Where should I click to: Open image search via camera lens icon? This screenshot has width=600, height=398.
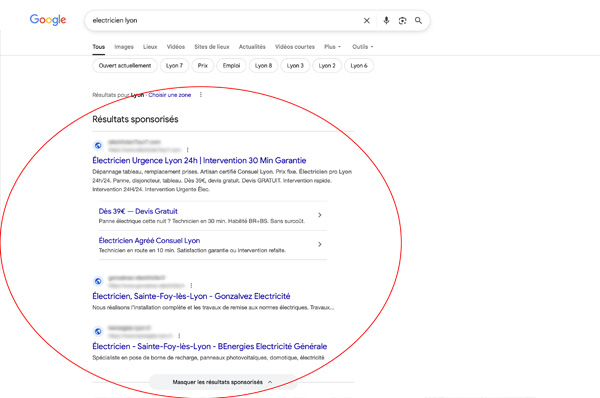tap(402, 21)
